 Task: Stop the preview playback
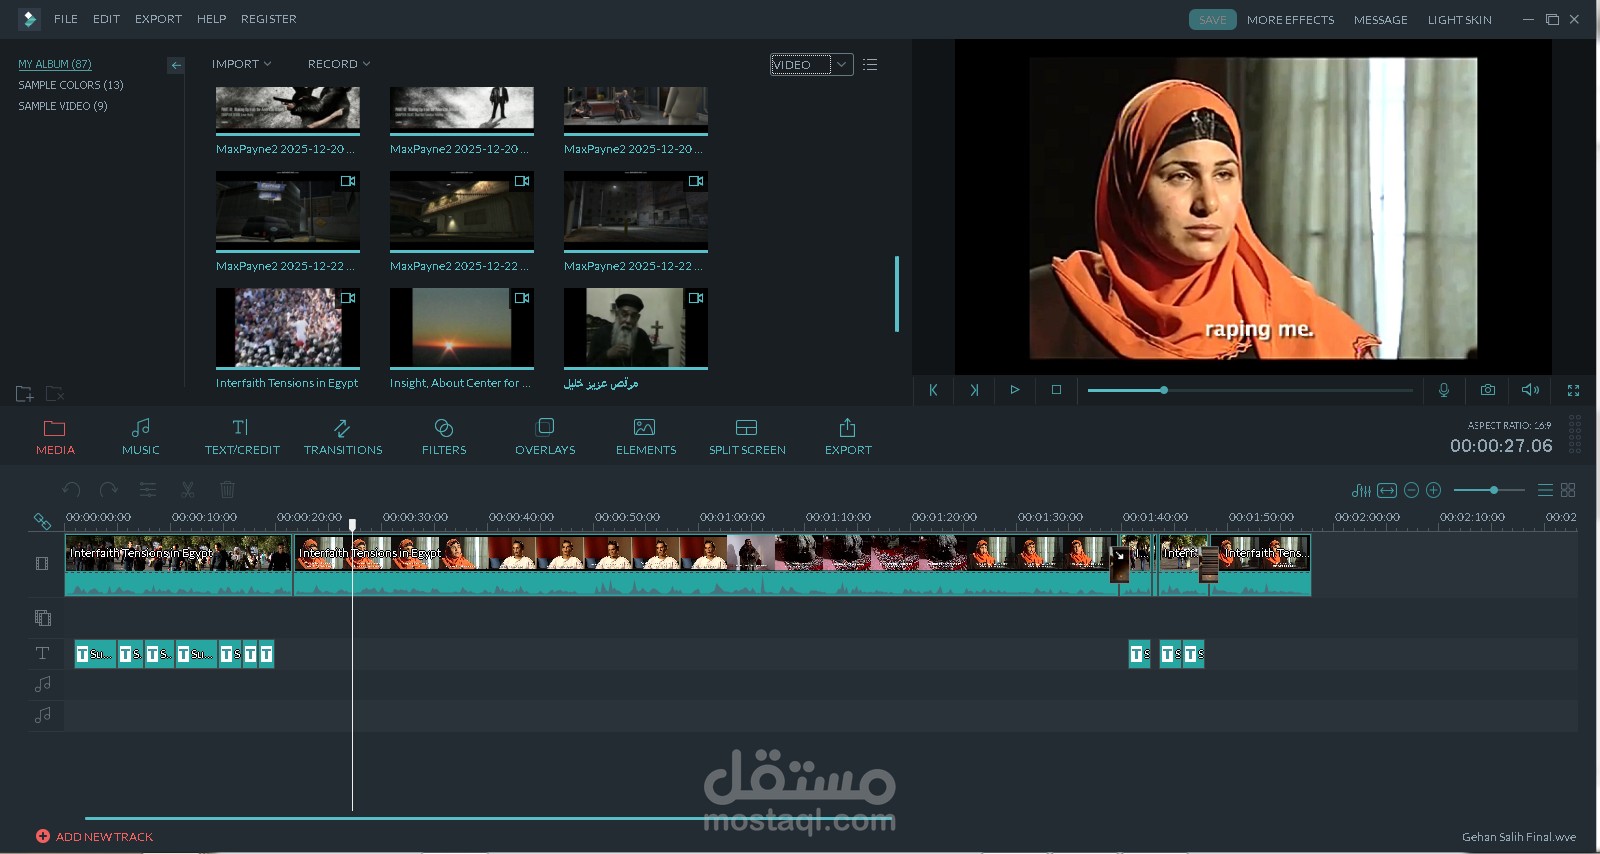pos(1056,390)
